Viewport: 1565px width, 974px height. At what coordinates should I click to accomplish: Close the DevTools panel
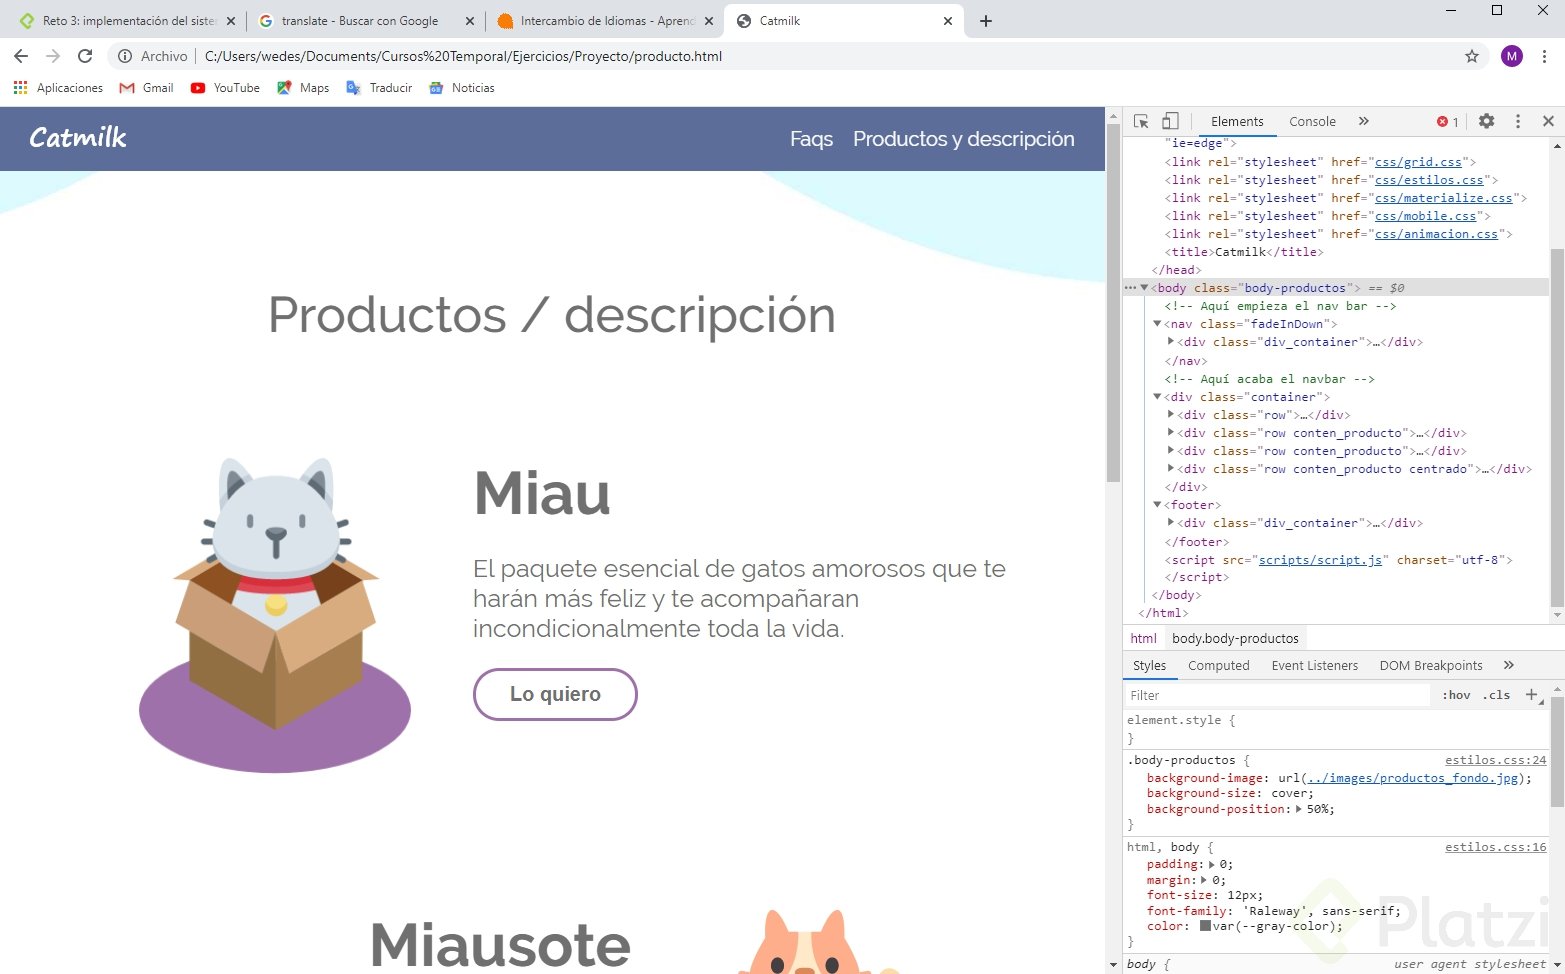pyautogui.click(x=1548, y=121)
